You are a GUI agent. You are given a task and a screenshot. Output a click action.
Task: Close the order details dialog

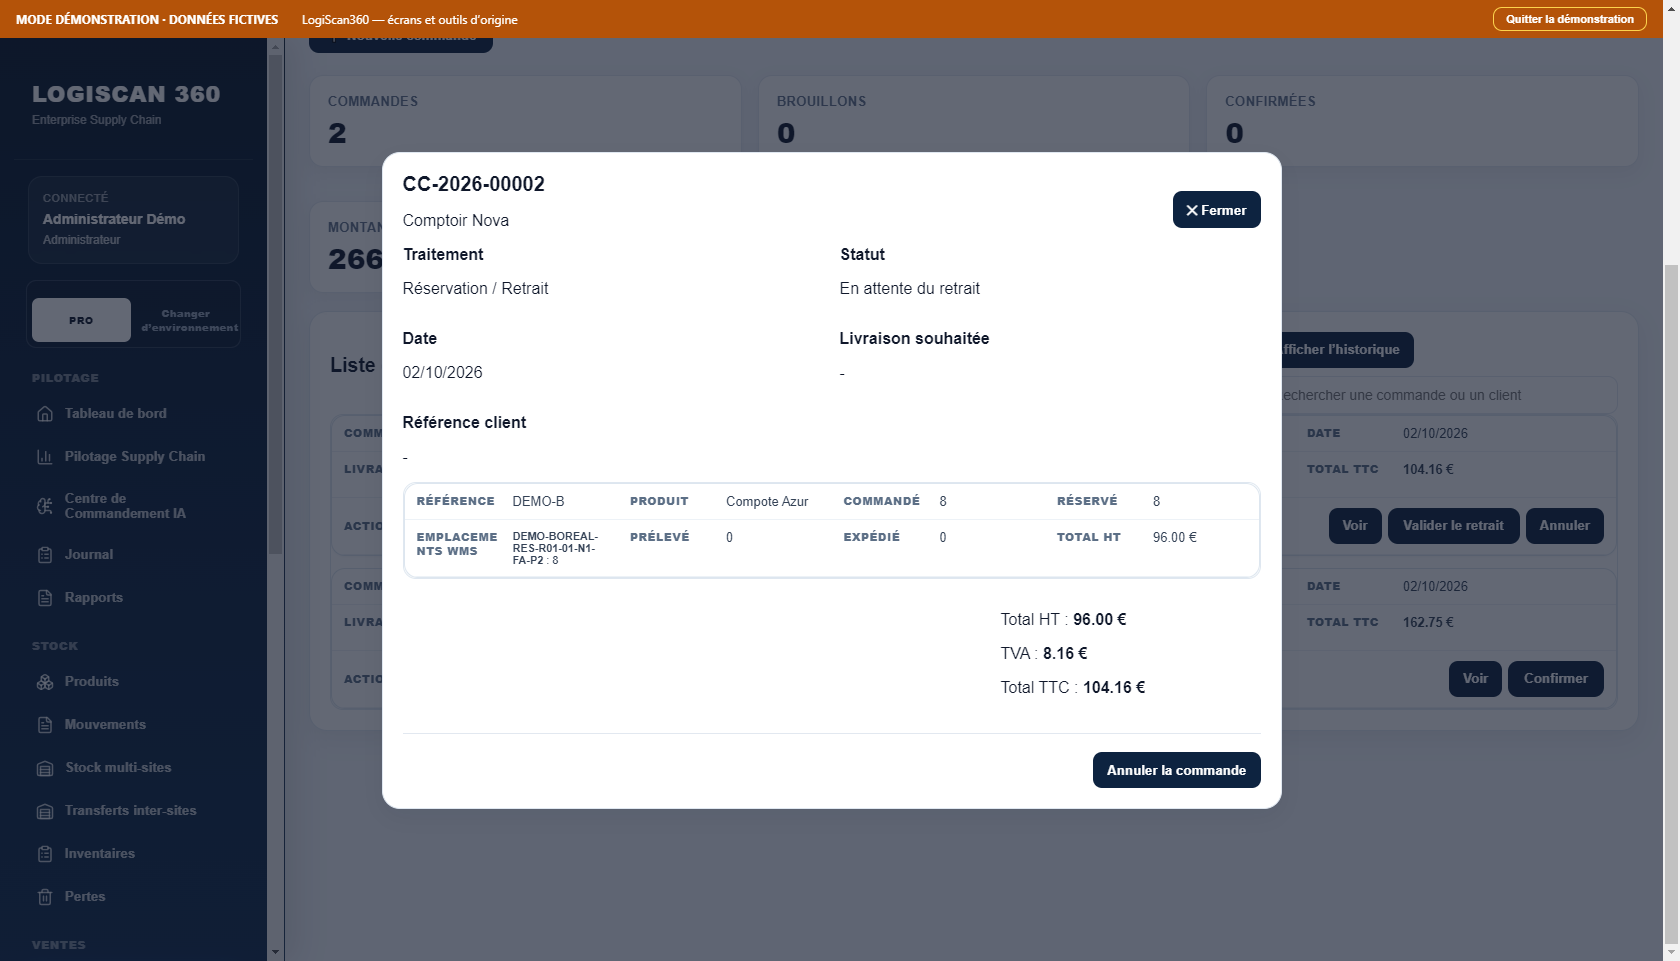point(1216,210)
